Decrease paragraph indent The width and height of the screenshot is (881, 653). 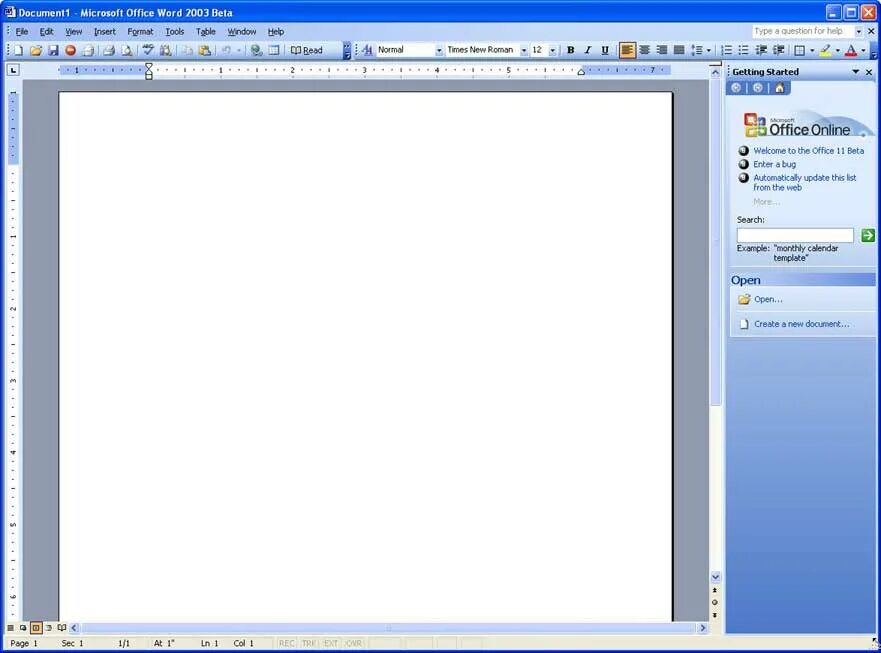[761, 51]
